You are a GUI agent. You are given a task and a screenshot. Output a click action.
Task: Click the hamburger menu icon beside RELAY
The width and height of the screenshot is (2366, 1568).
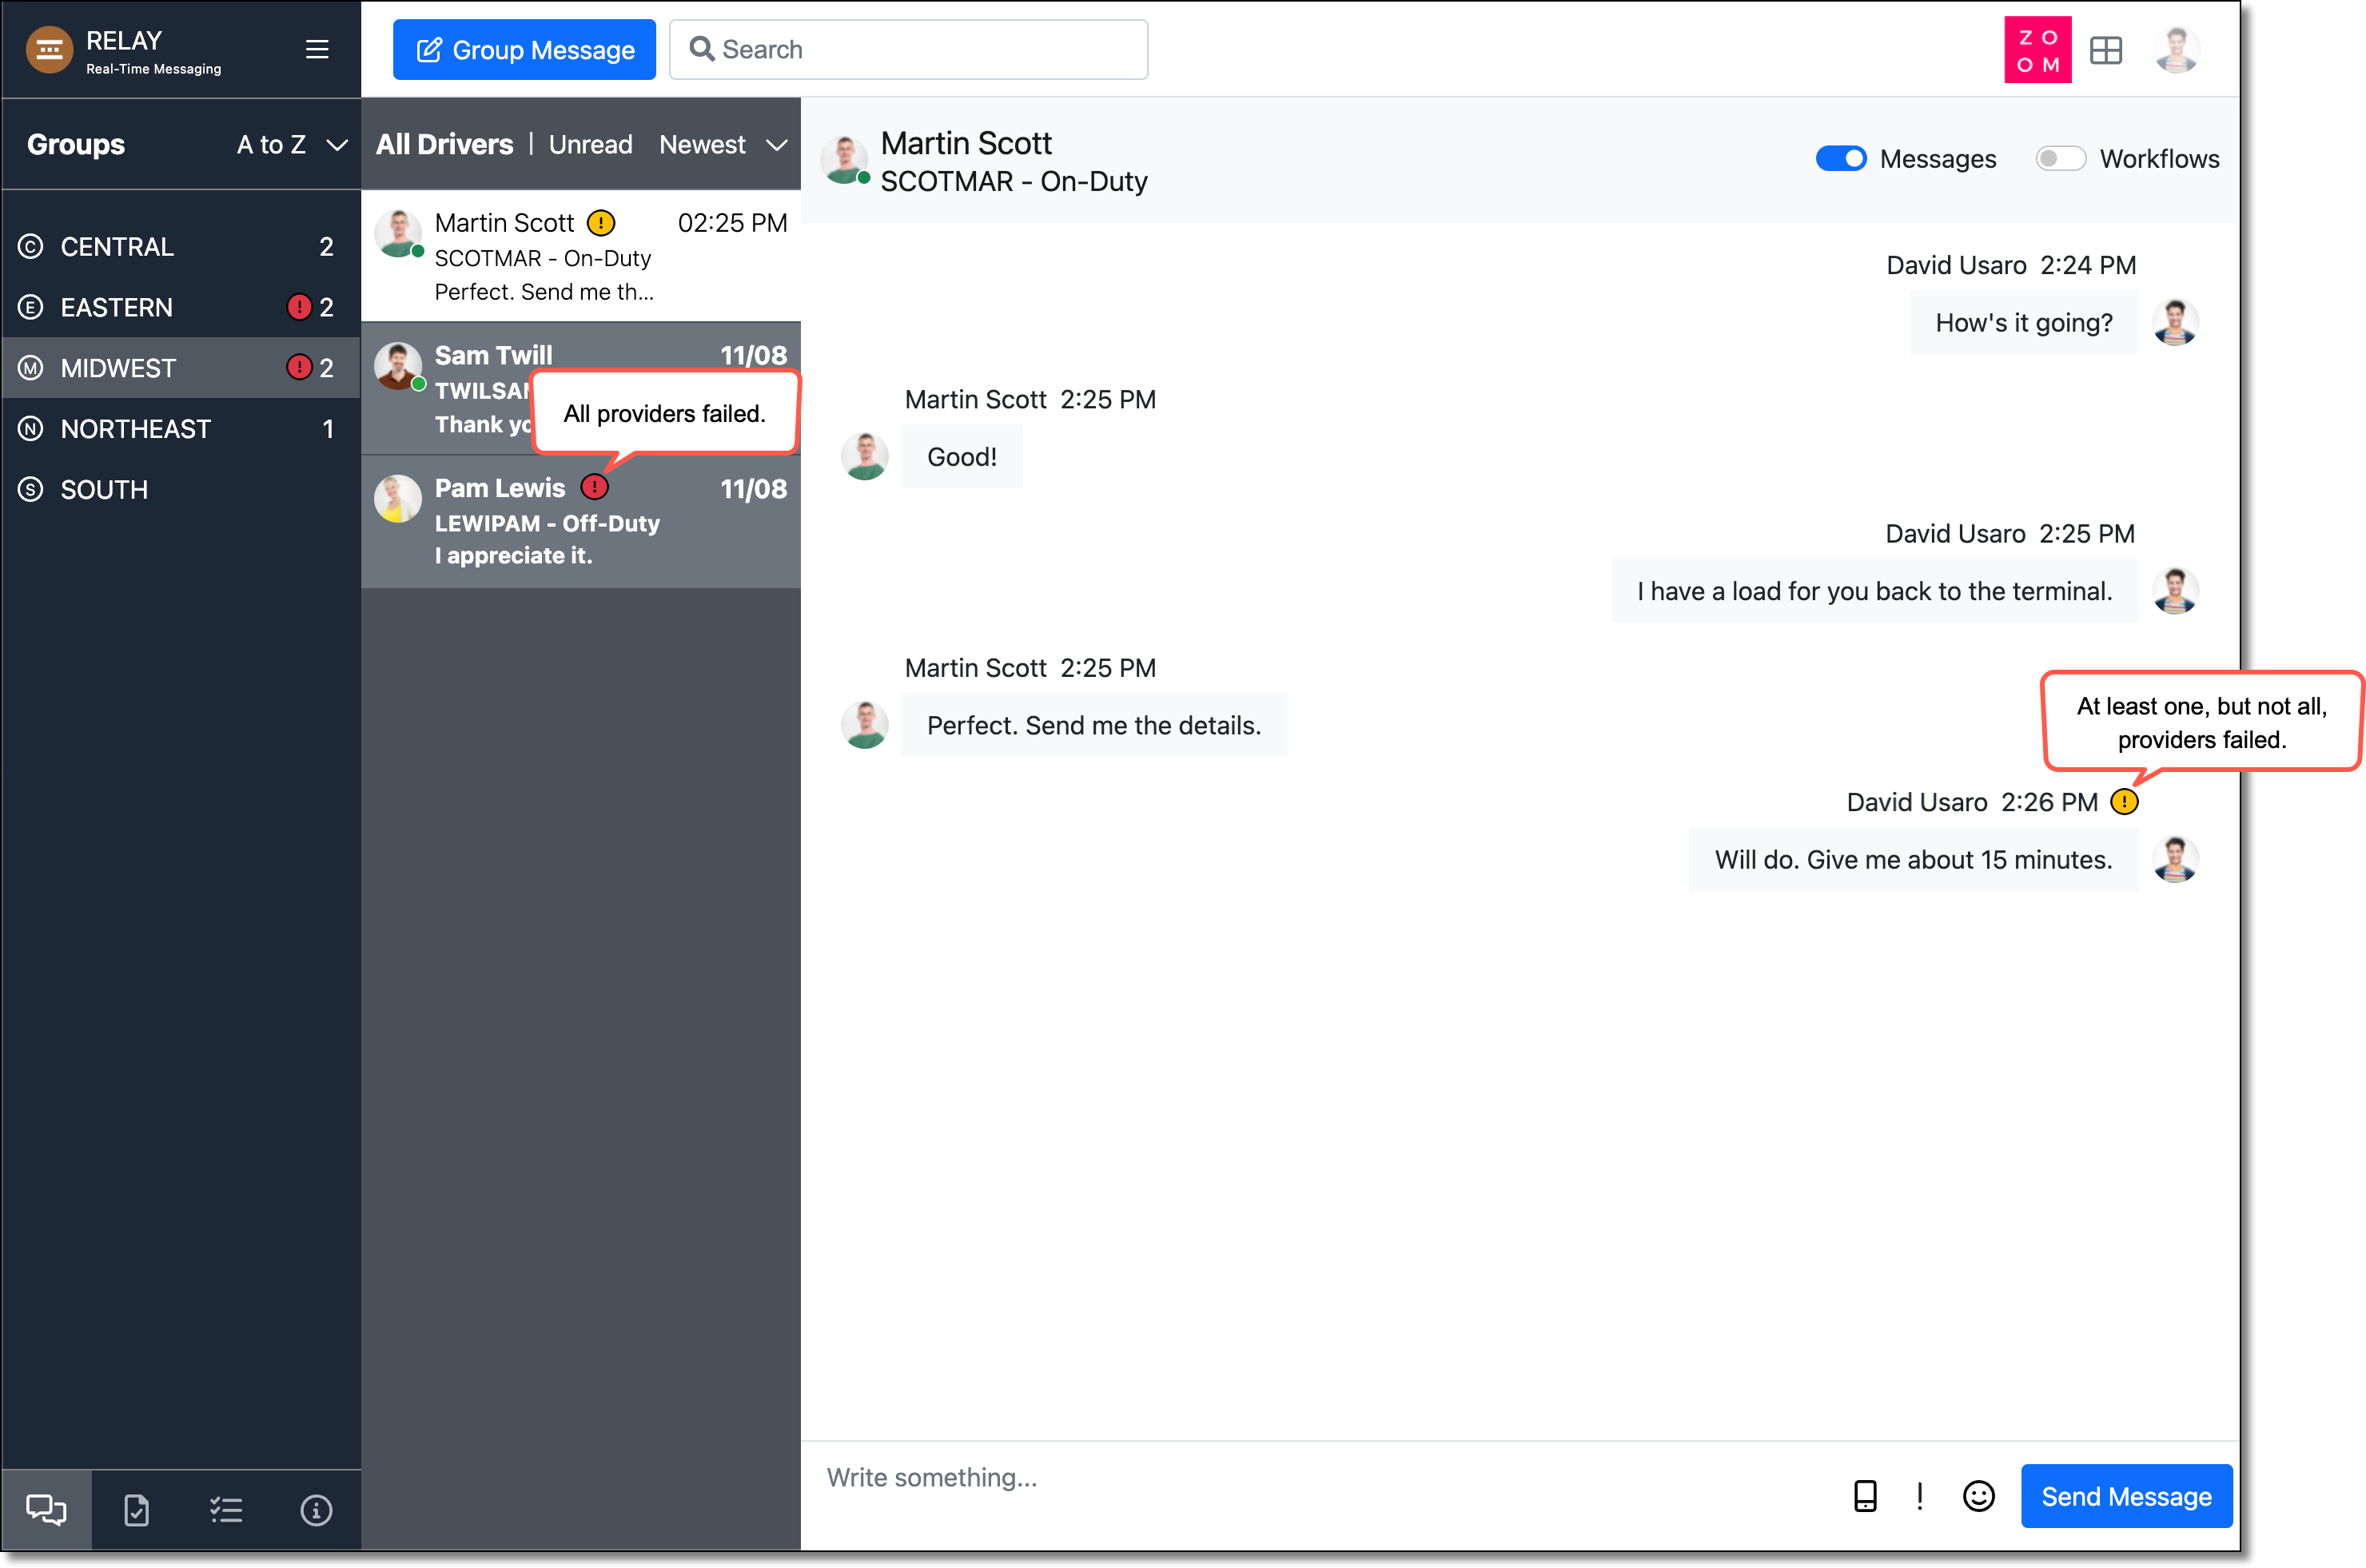pos(317,49)
